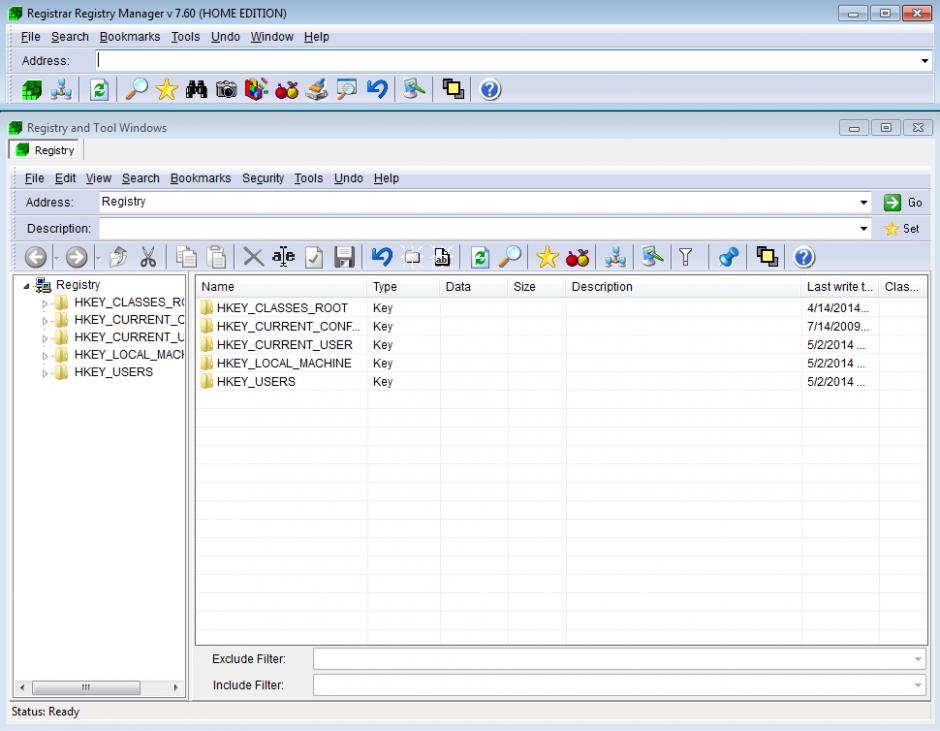Click the blue undo arrow in main toolbar
This screenshot has height=731, width=940.
tap(377, 90)
